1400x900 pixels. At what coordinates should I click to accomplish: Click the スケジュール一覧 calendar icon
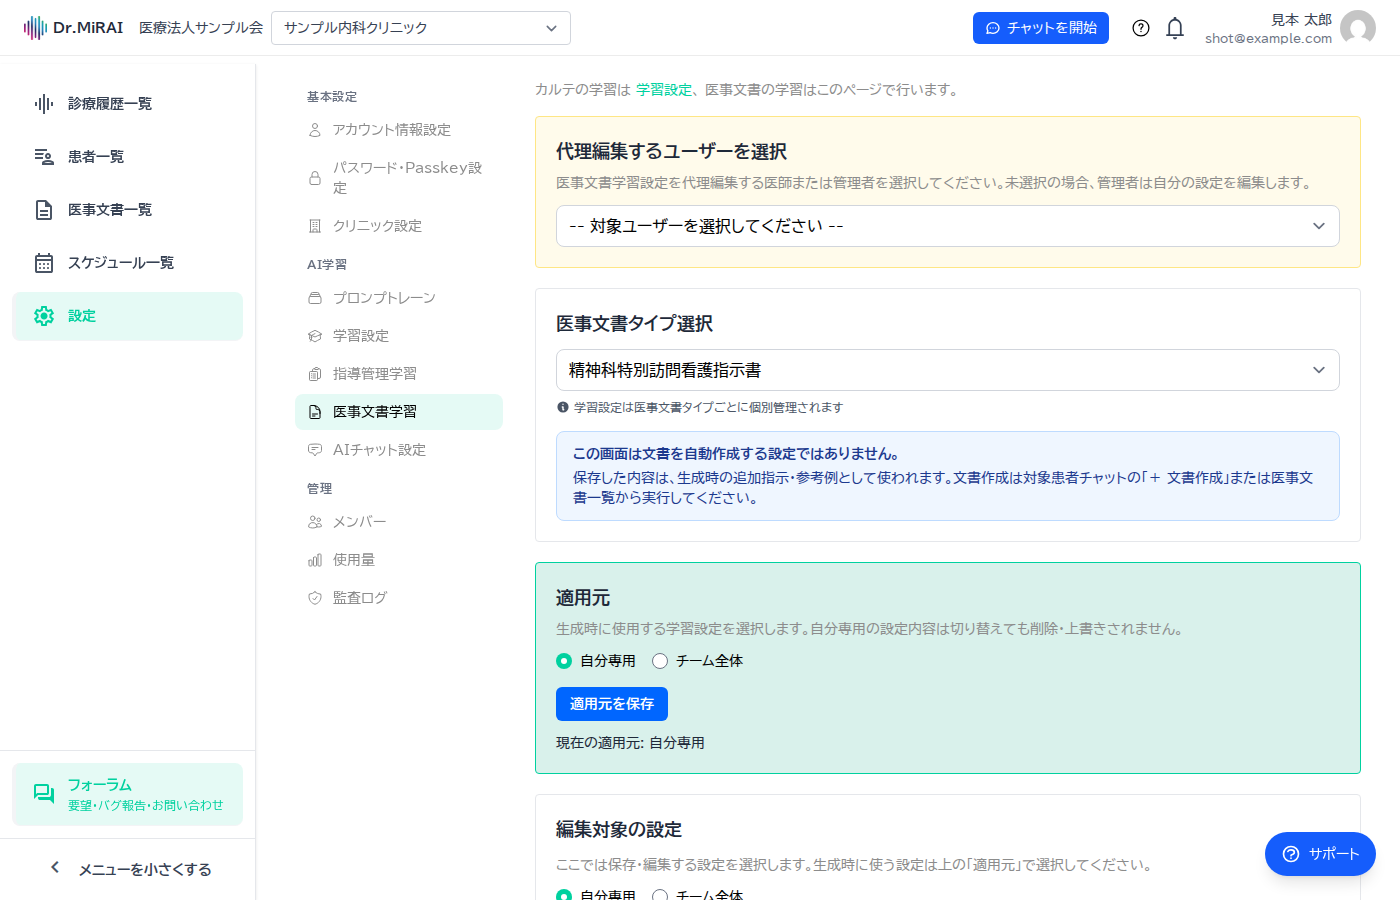[44, 263]
